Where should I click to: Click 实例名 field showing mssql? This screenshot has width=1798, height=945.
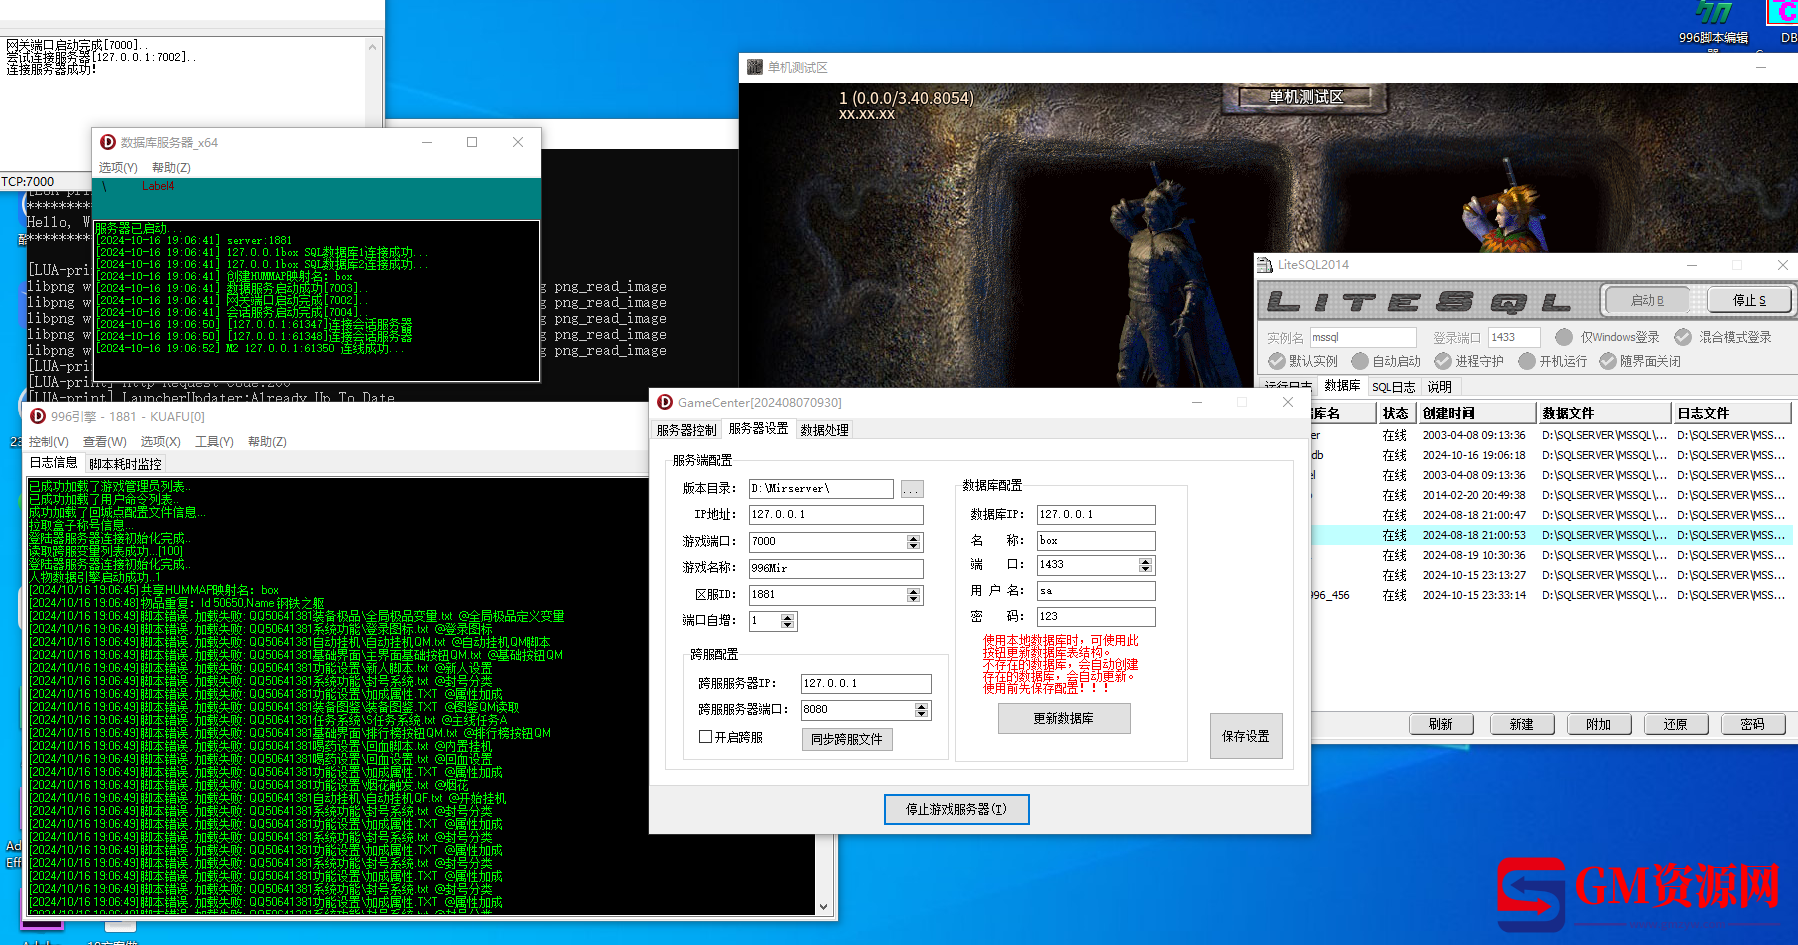tap(1363, 338)
